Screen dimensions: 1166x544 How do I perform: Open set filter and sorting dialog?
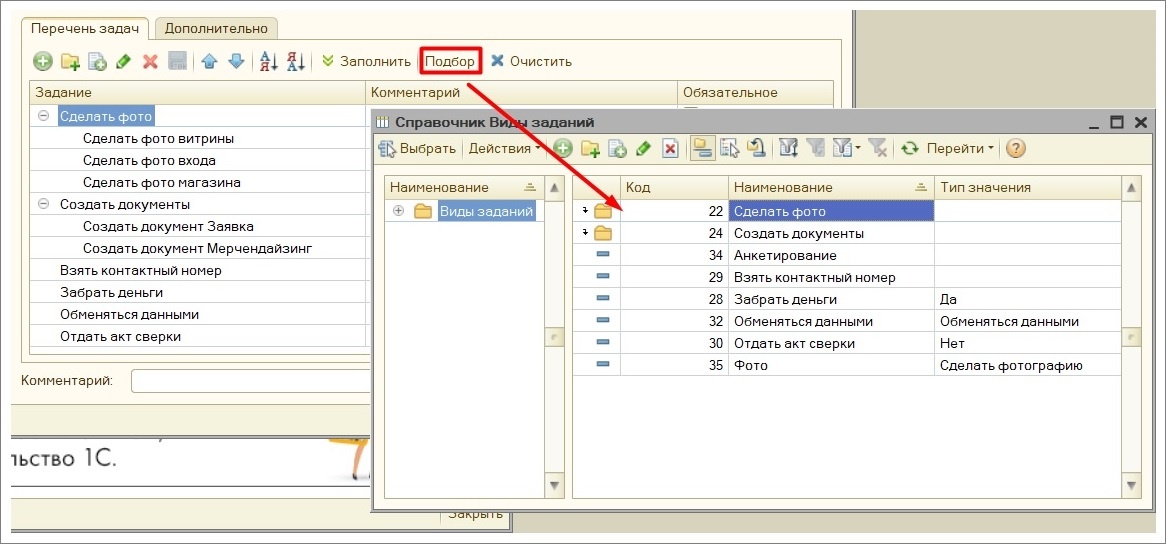point(788,149)
